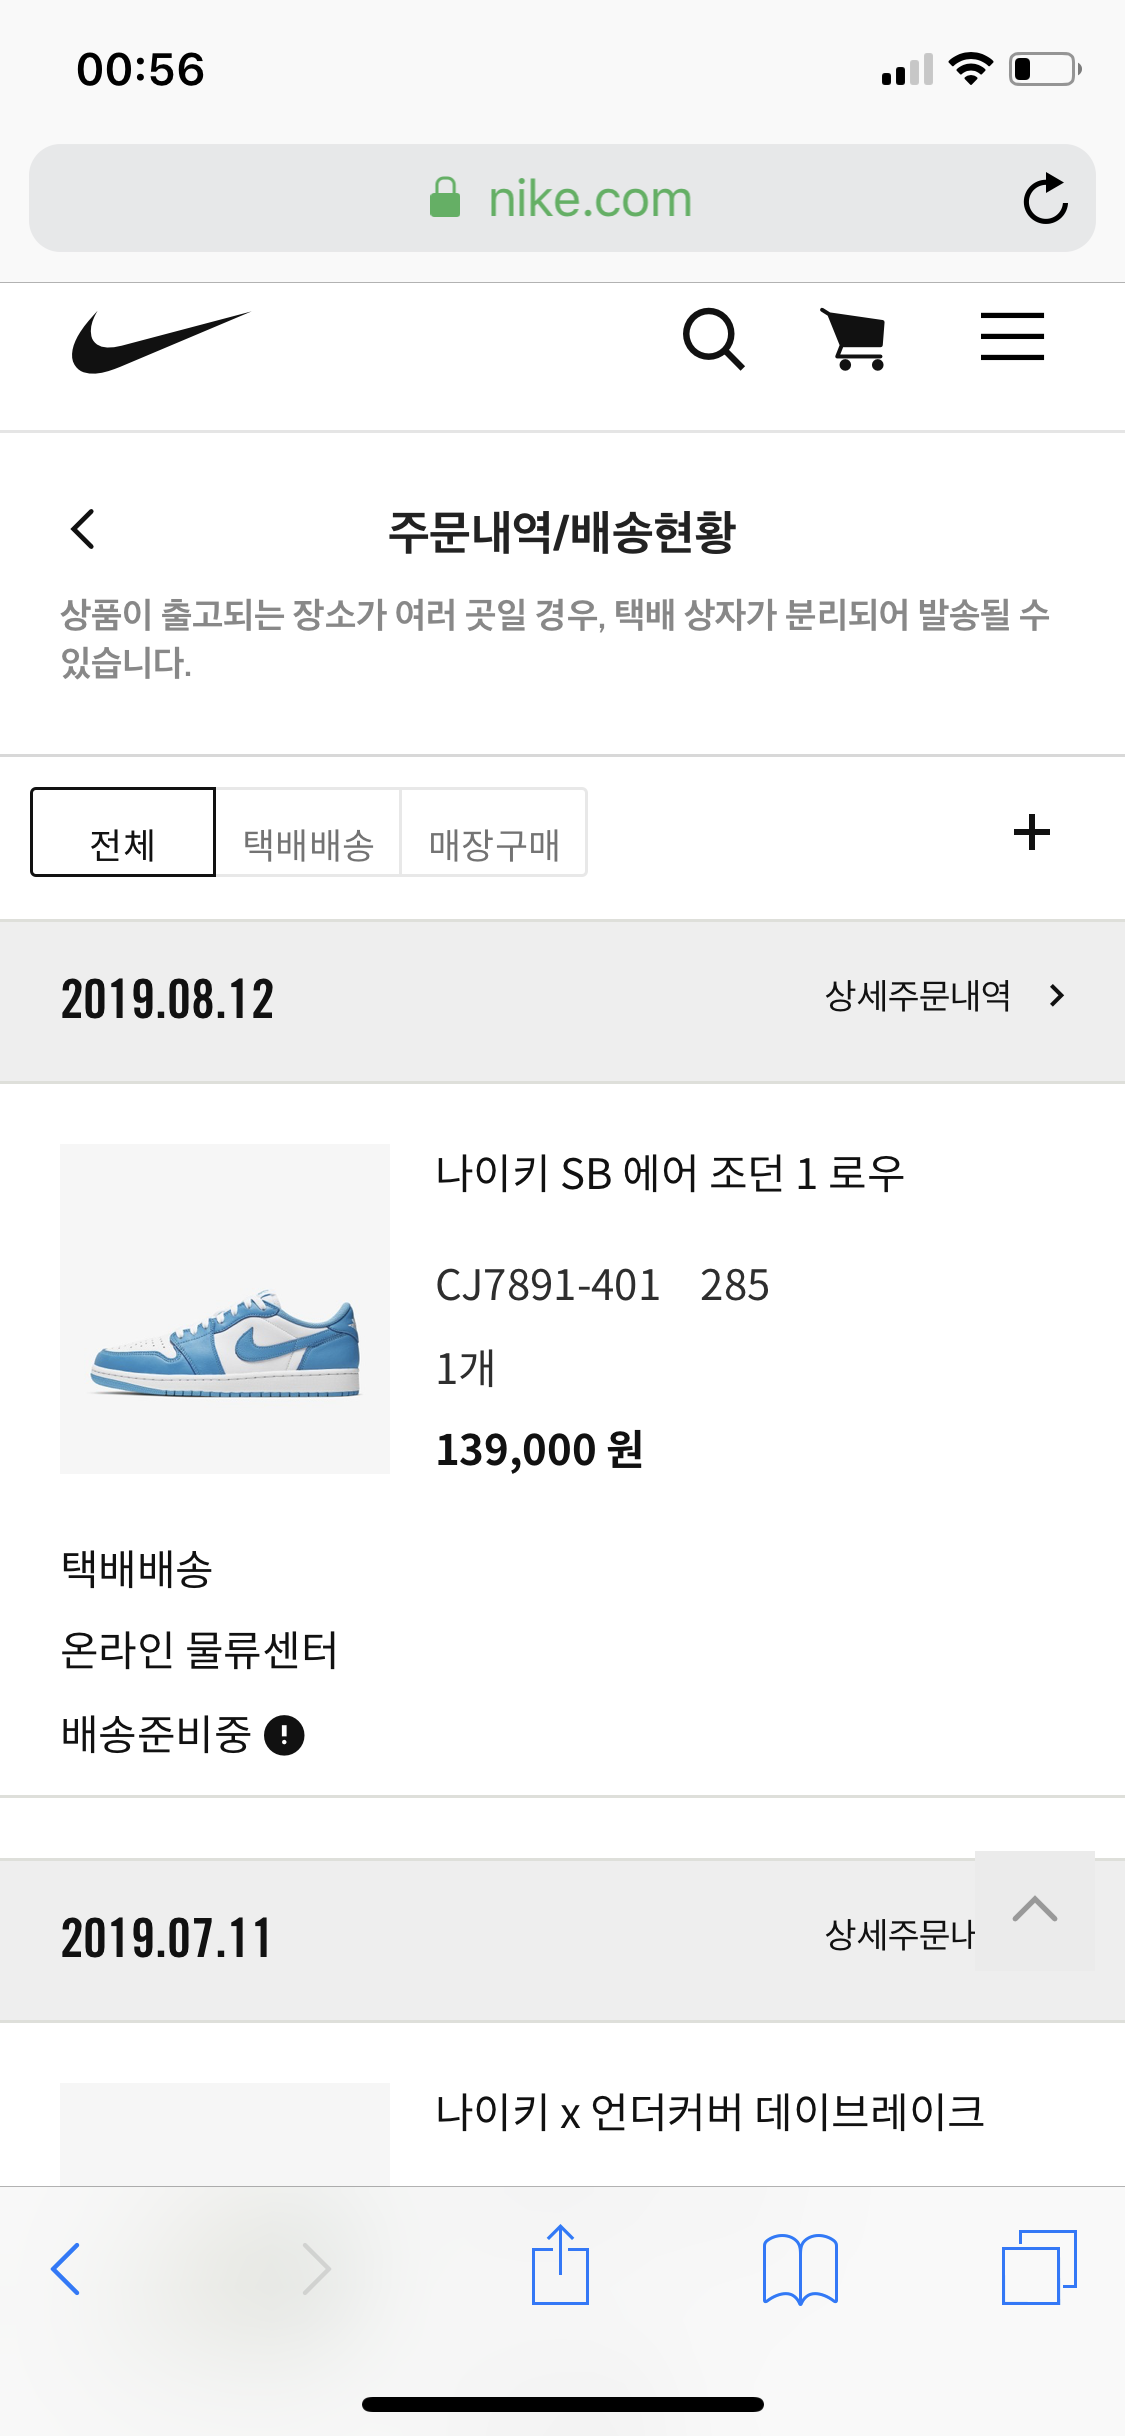Open the search magnifier icon
1125x2436 pixels.
click(713, 339)
